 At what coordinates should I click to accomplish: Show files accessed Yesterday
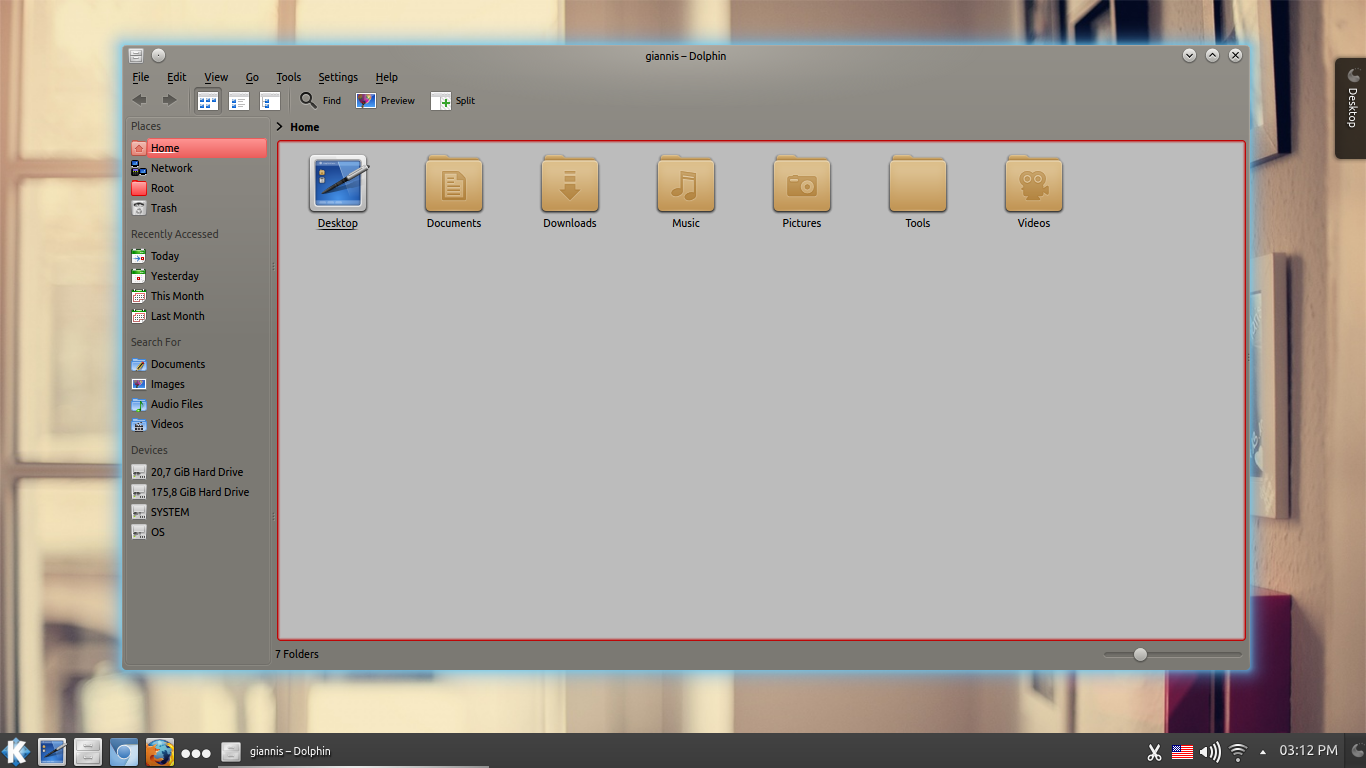[x=198, y=276]
